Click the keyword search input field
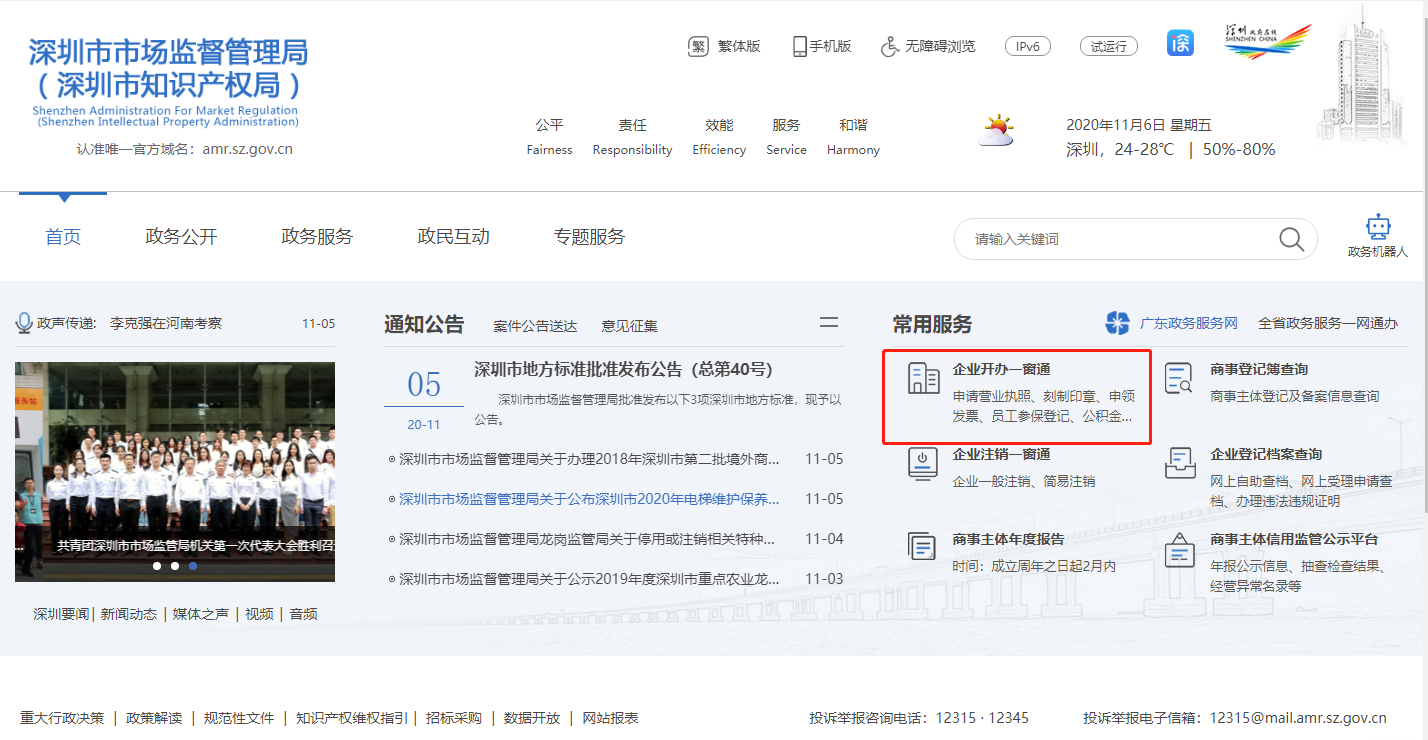 click(x=1100, y=239)
